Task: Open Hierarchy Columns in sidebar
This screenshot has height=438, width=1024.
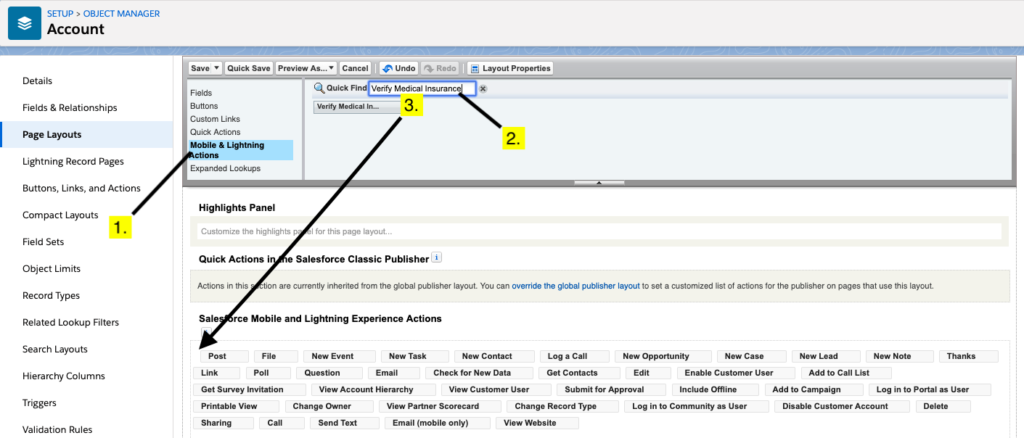Action: click(x=63, y=376)
